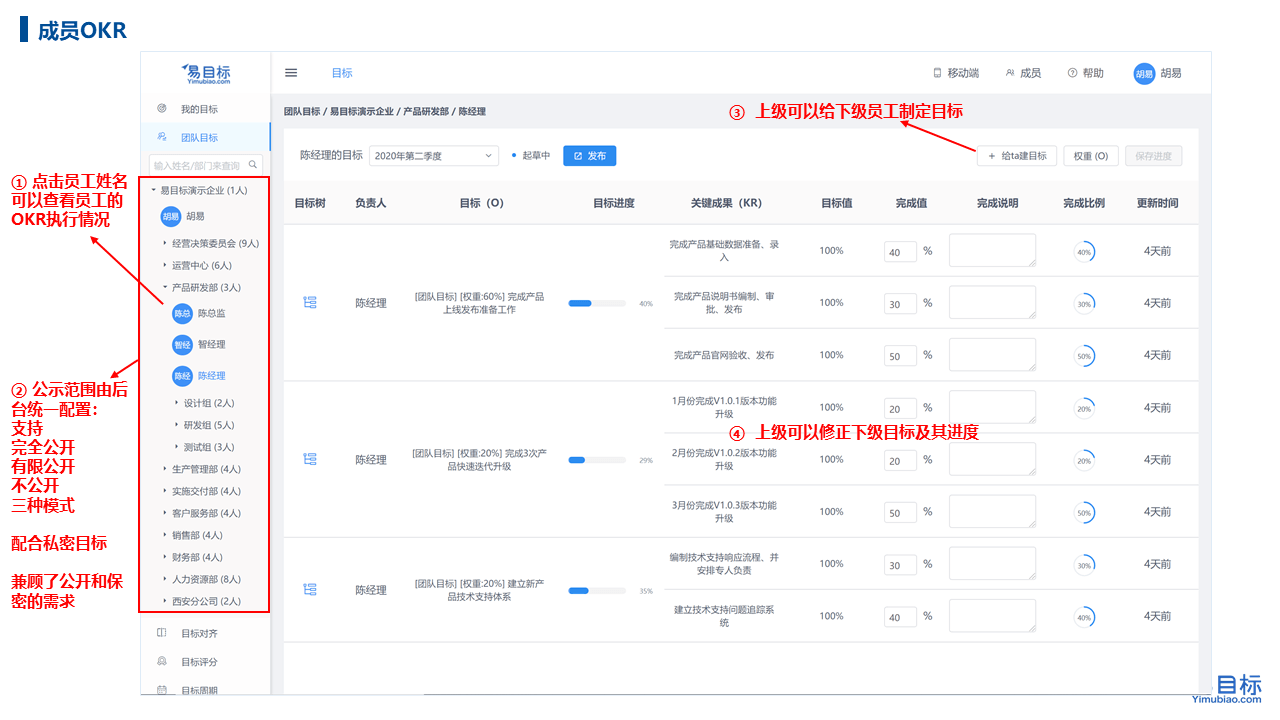Collapse 产品研发部 (3人) department
This screenshot has width=1280, height=720.
pos(165,287)
